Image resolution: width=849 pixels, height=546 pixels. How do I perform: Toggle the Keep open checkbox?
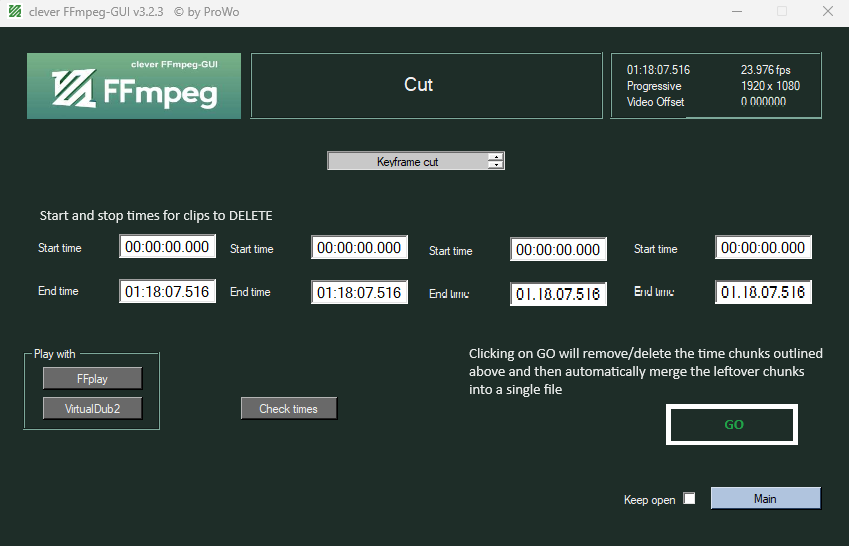[x=689, y=498]
